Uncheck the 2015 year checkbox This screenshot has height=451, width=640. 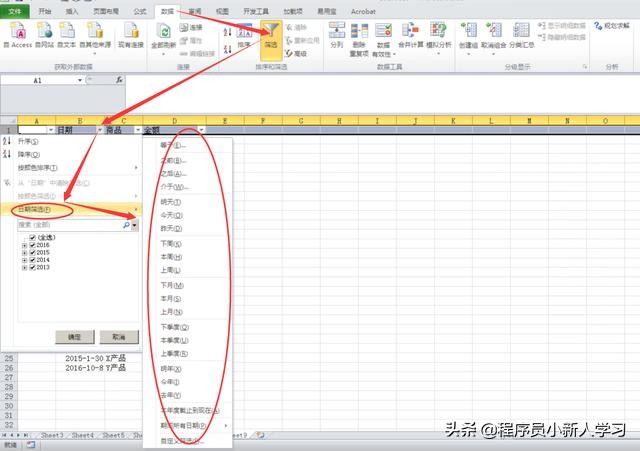[33, 252]
